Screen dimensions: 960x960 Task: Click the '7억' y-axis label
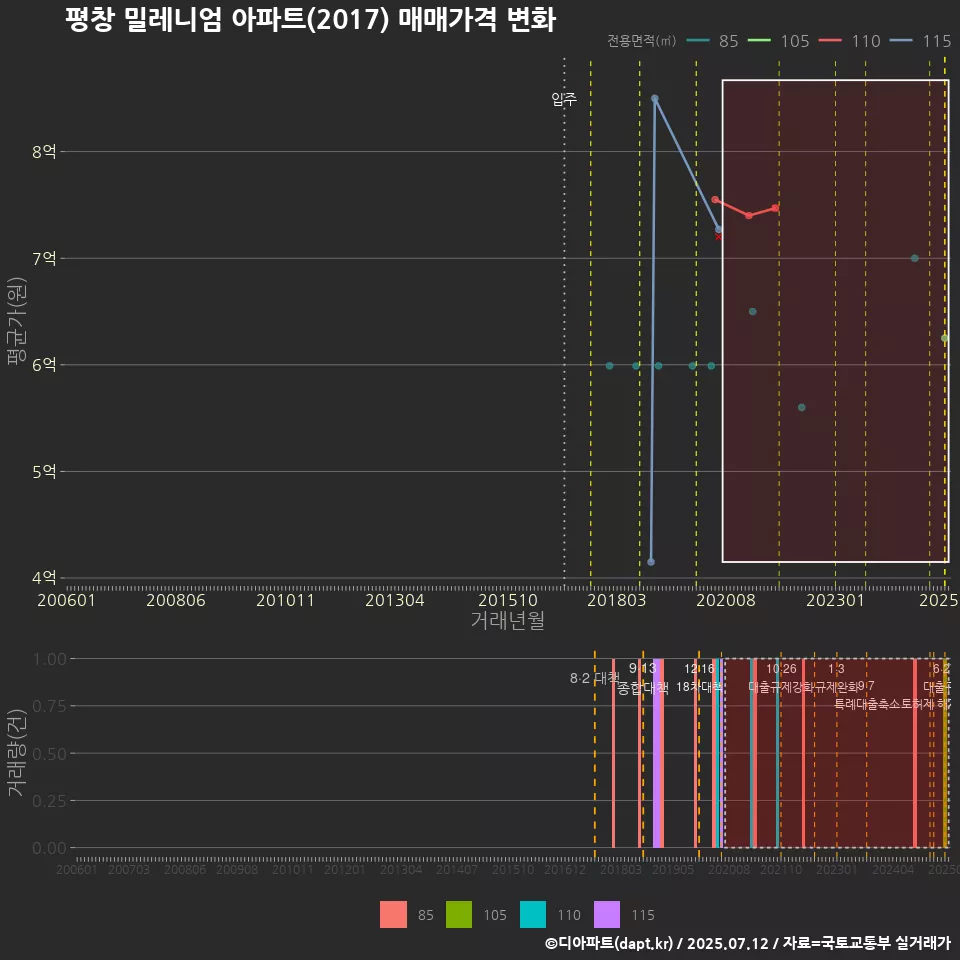pyautogui.click(x=44, y=258)
